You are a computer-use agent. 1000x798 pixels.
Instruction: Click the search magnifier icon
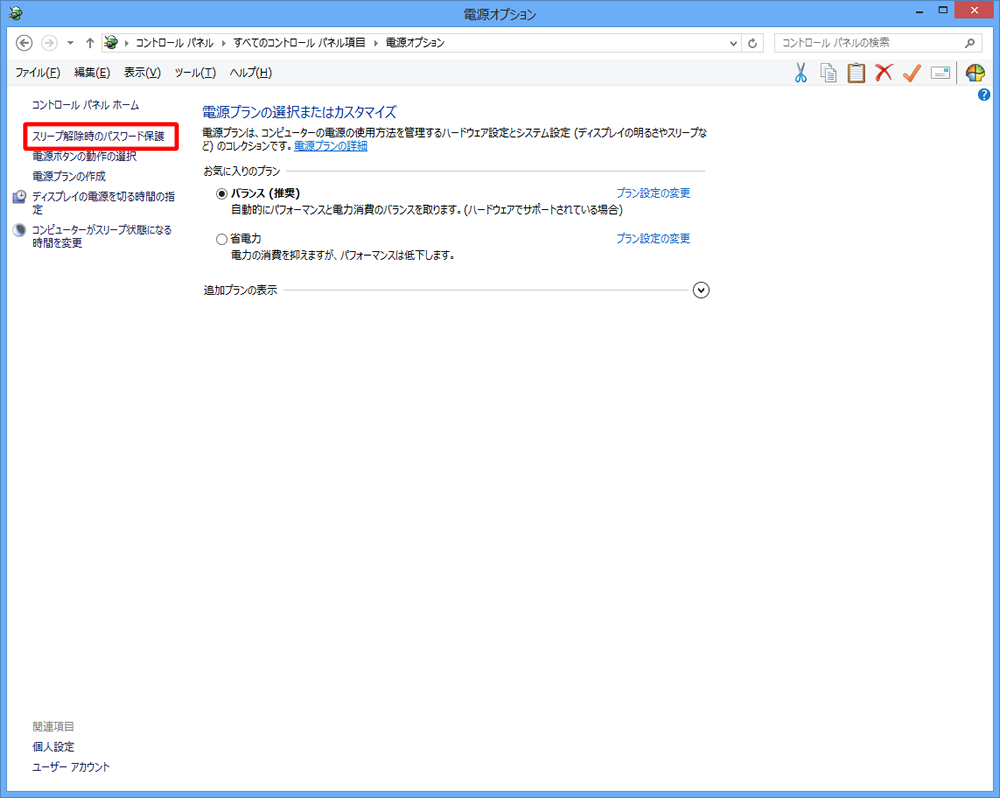point(970,43)
